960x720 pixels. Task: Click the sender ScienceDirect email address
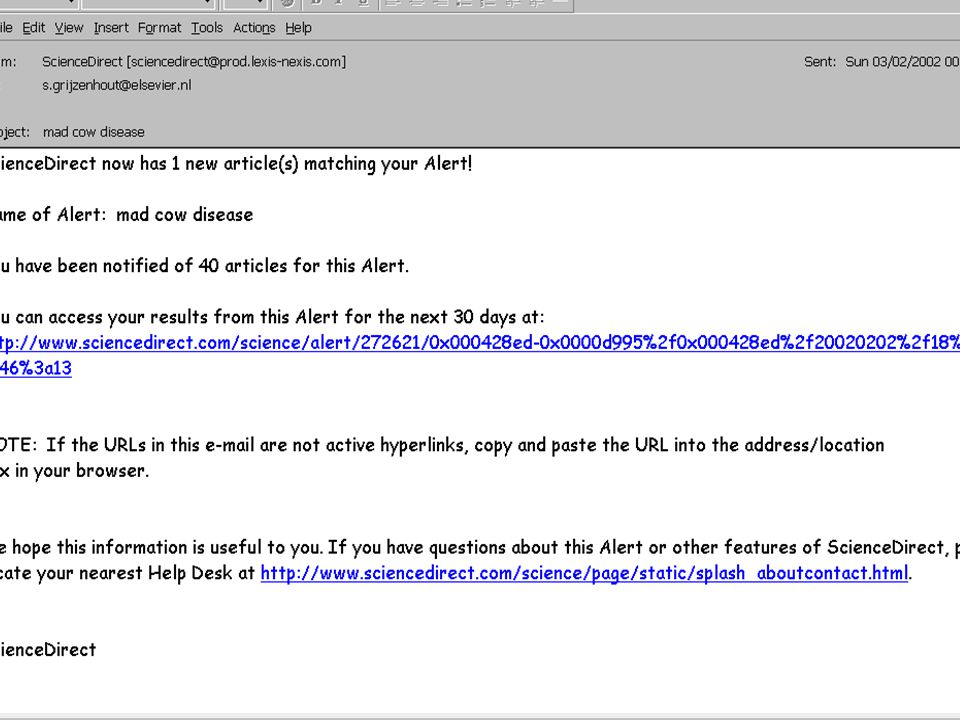click(x=194, y=62)
